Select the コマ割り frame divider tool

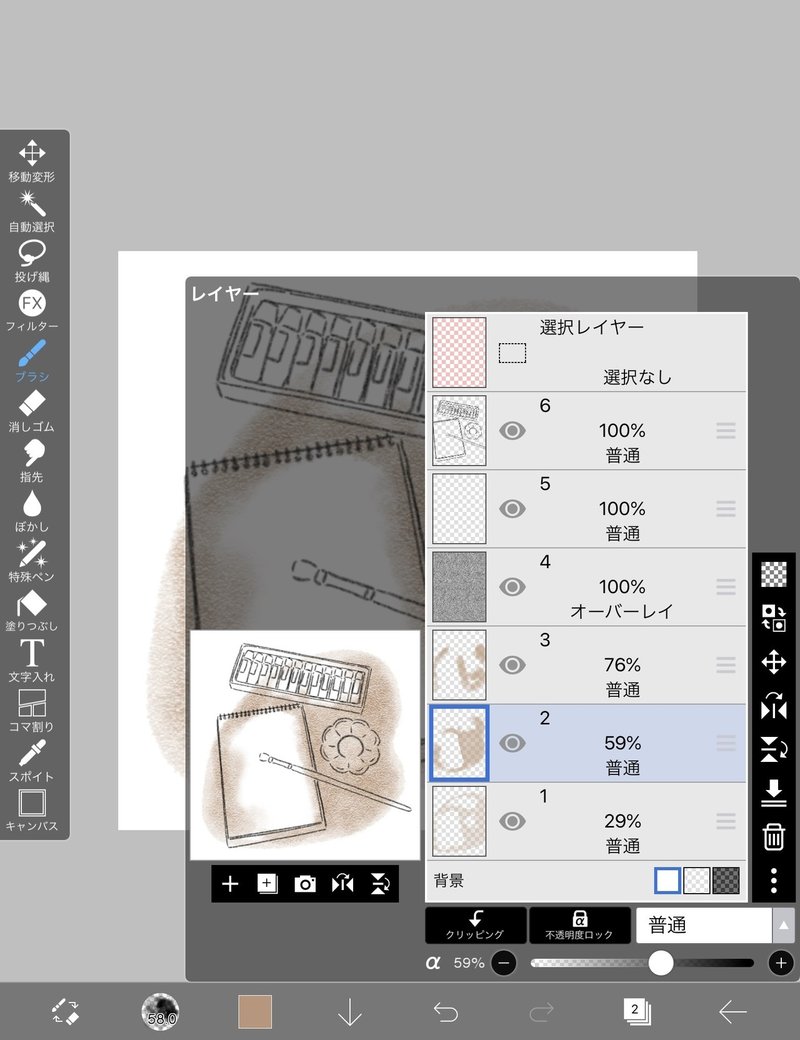(x=32, y=711)
